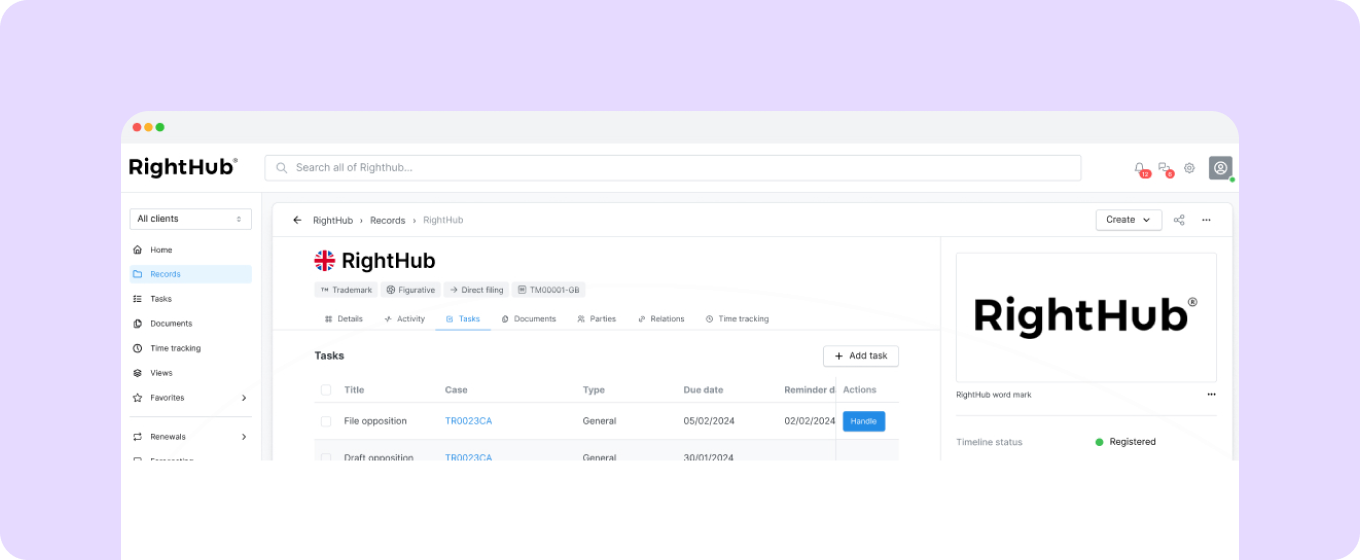Image resolution: width=1360 pixels, height=560 pixels.
Task: Sort by the Due date column header
Action: point(703,390)
